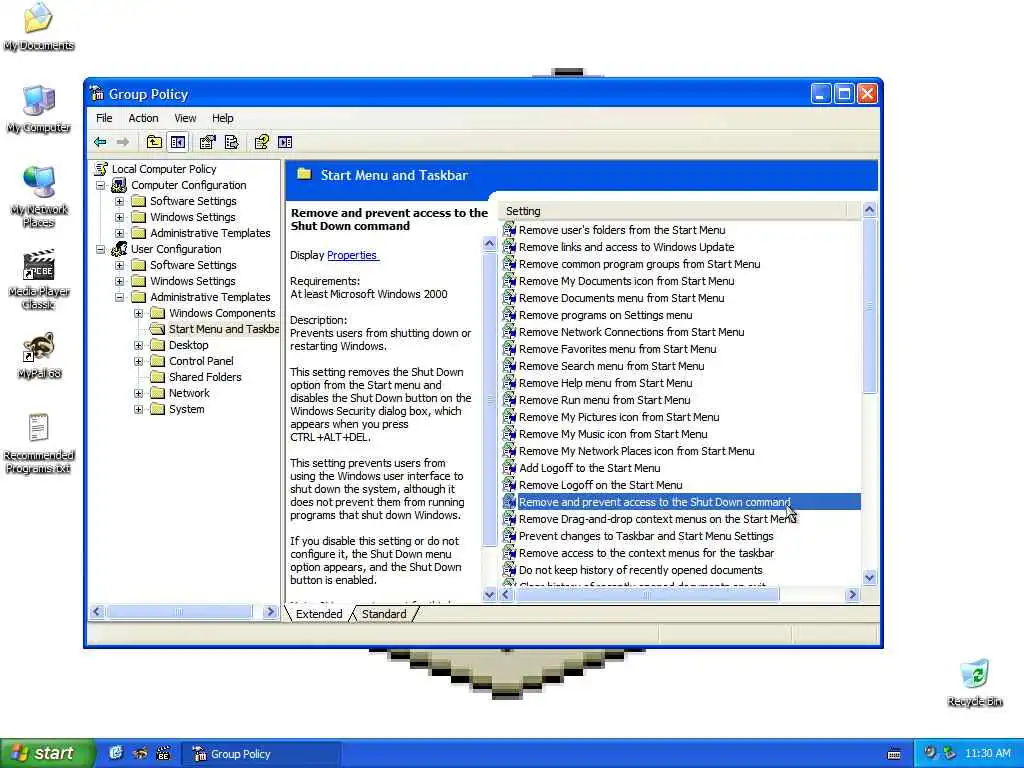1024x768 pixels.
Task: Click the Forward arrow toolbar icon
Action: (123, 142)
